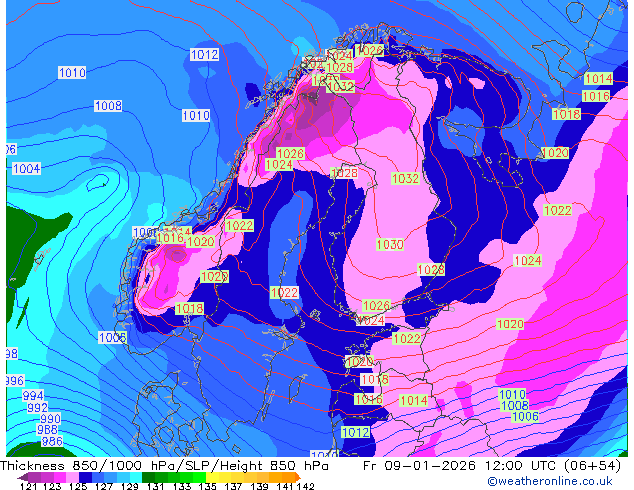
Task: Click the 1030 isobar label
Action: pyautogui.click(x=390, y=245)
